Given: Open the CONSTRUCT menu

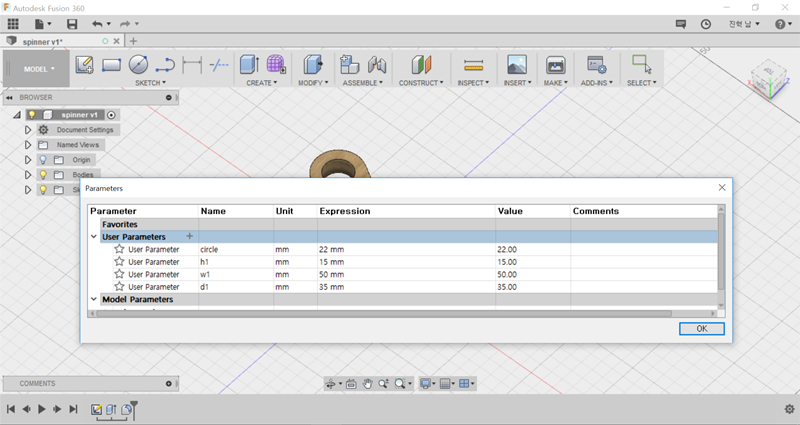Looking at the screenshot, I should [x=421, y=83].
